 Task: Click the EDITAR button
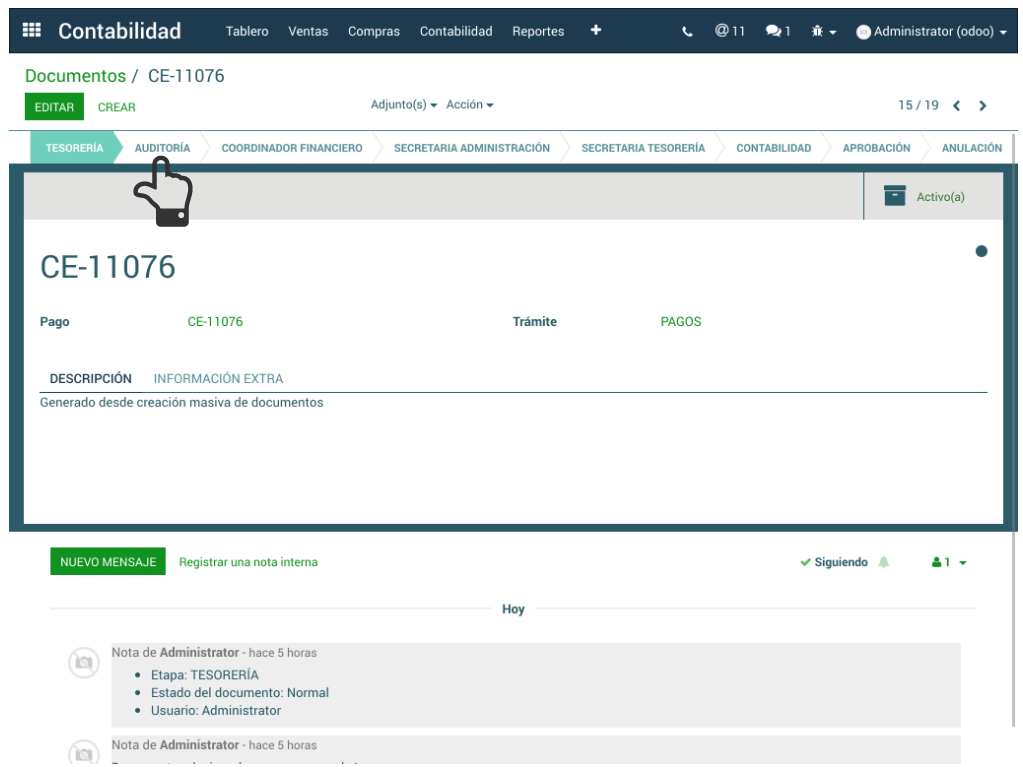point(54,107)
